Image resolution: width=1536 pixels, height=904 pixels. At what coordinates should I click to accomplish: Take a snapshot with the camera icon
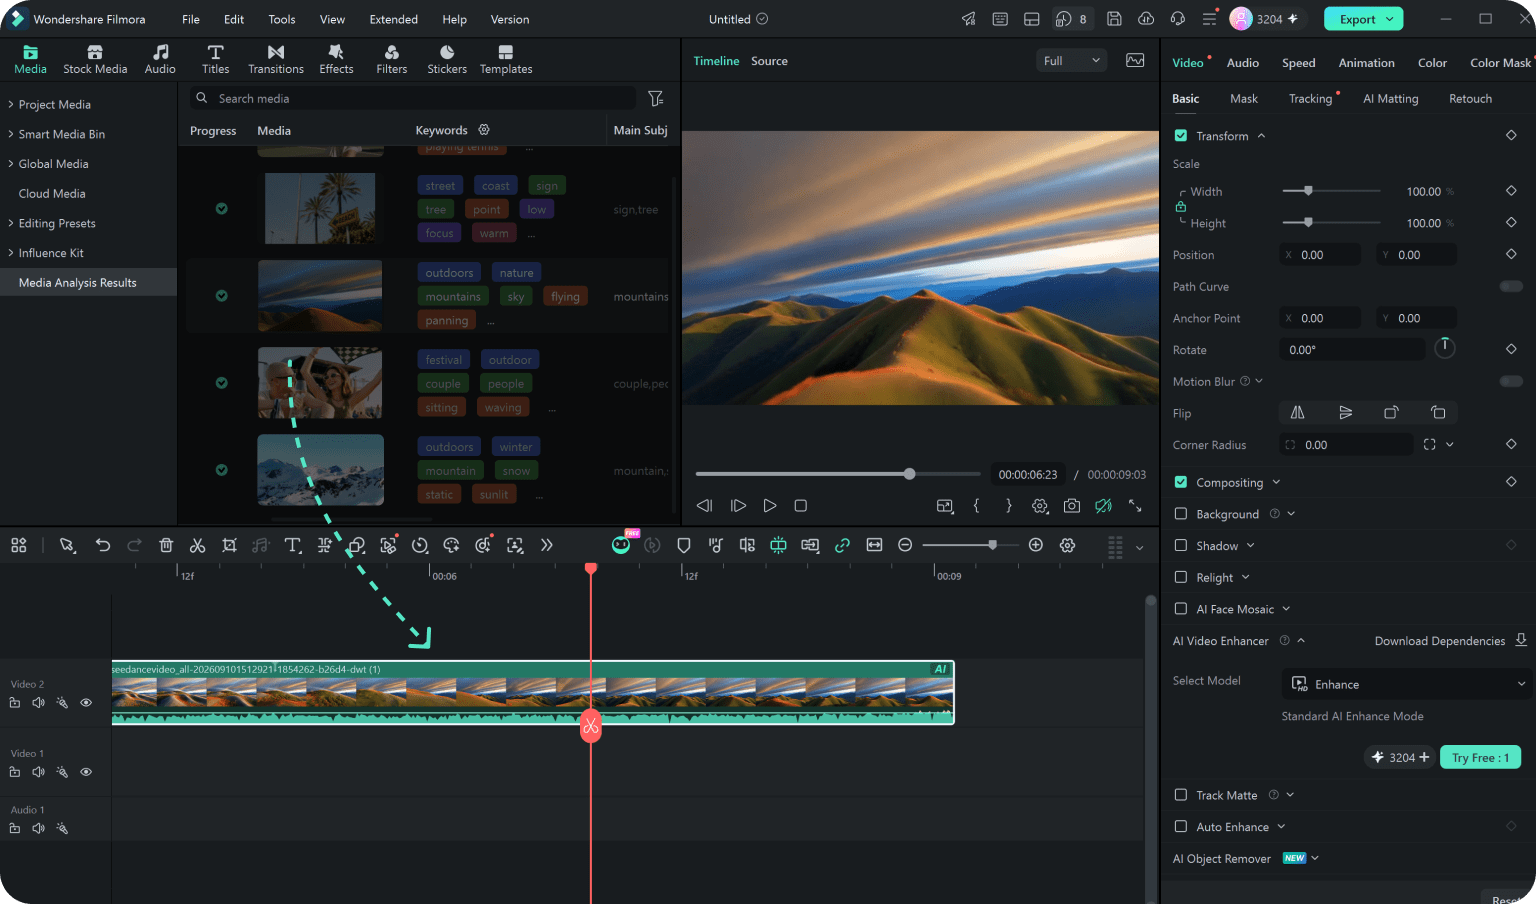click(1072, 506)
